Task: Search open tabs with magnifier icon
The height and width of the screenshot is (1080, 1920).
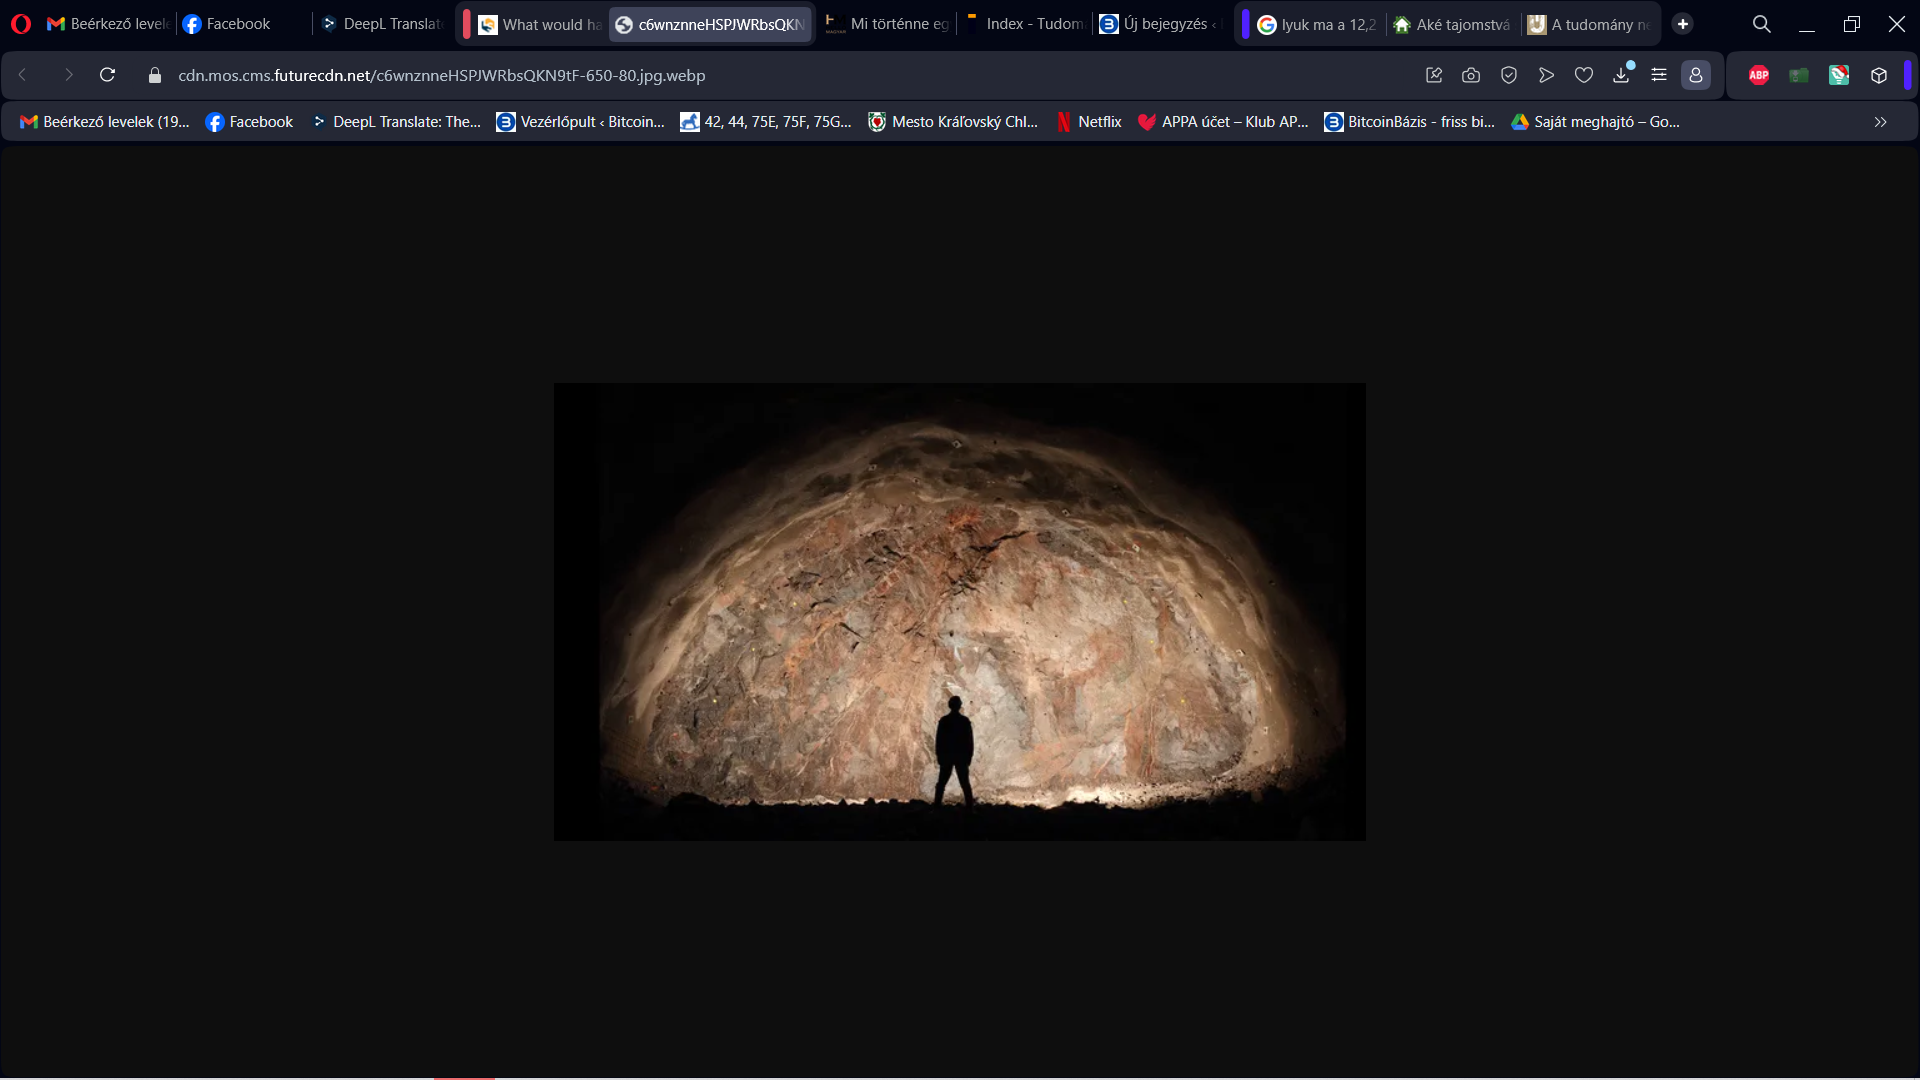Action: tap(1762, 24)
